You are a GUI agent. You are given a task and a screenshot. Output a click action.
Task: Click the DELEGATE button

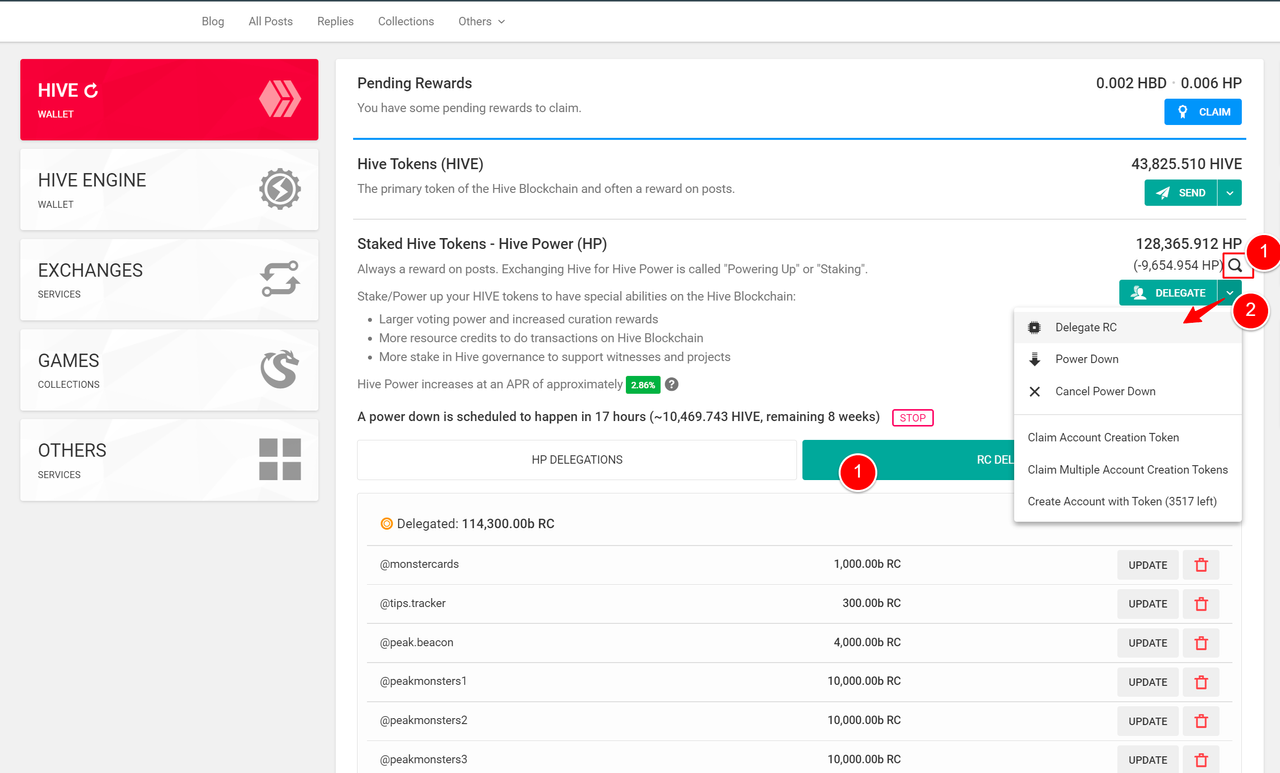click(1168, 293)
